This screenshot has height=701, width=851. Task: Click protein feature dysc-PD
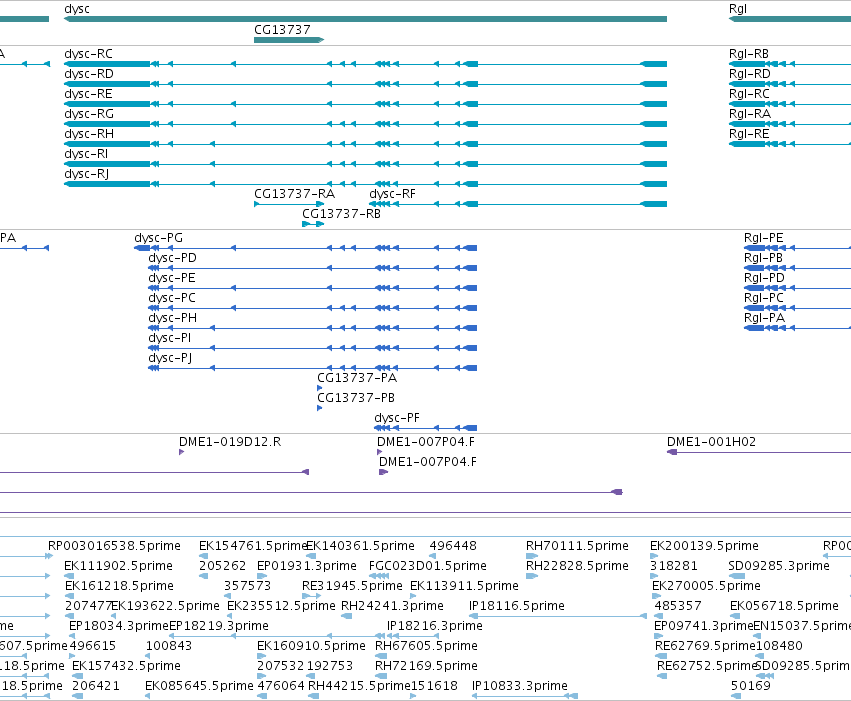pos(313,268)
